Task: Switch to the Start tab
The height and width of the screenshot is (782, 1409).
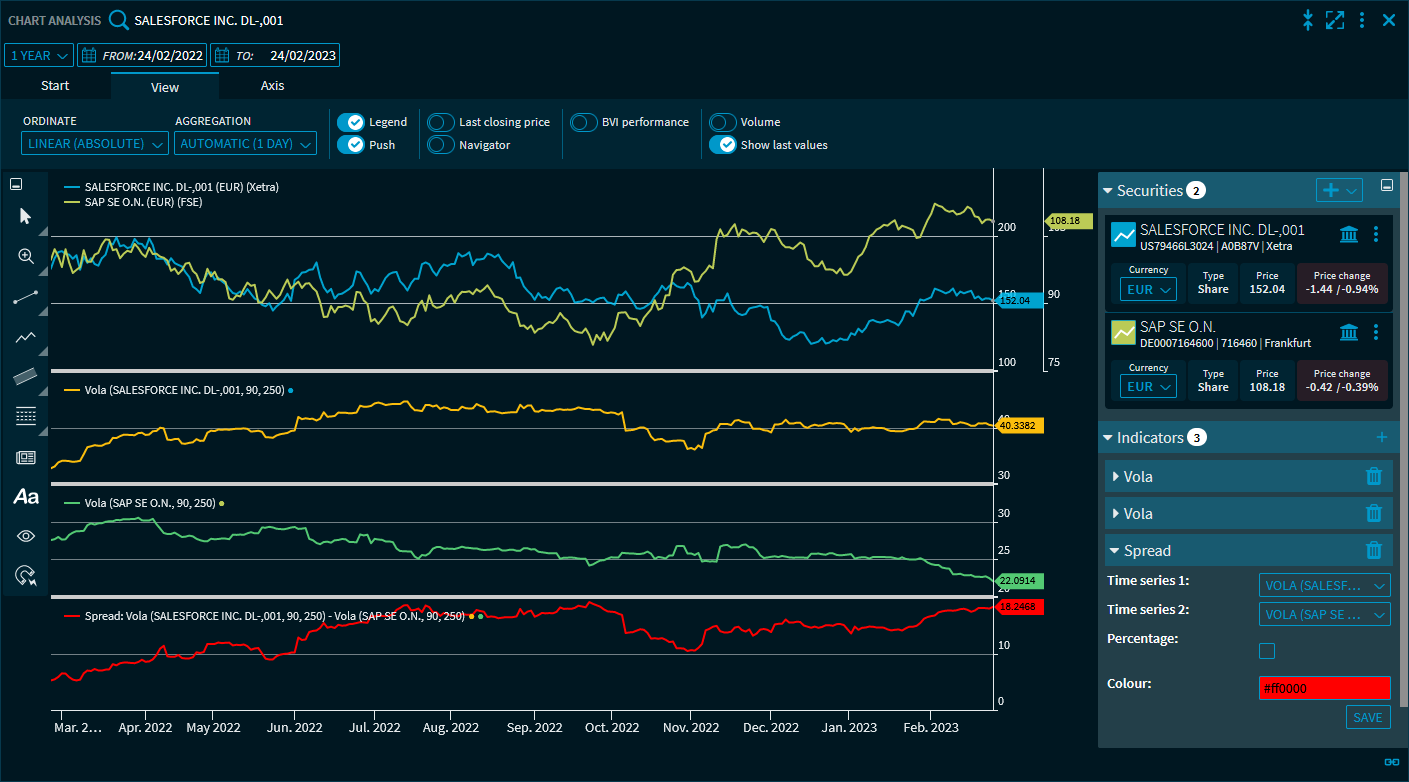Action: point(55,86)
